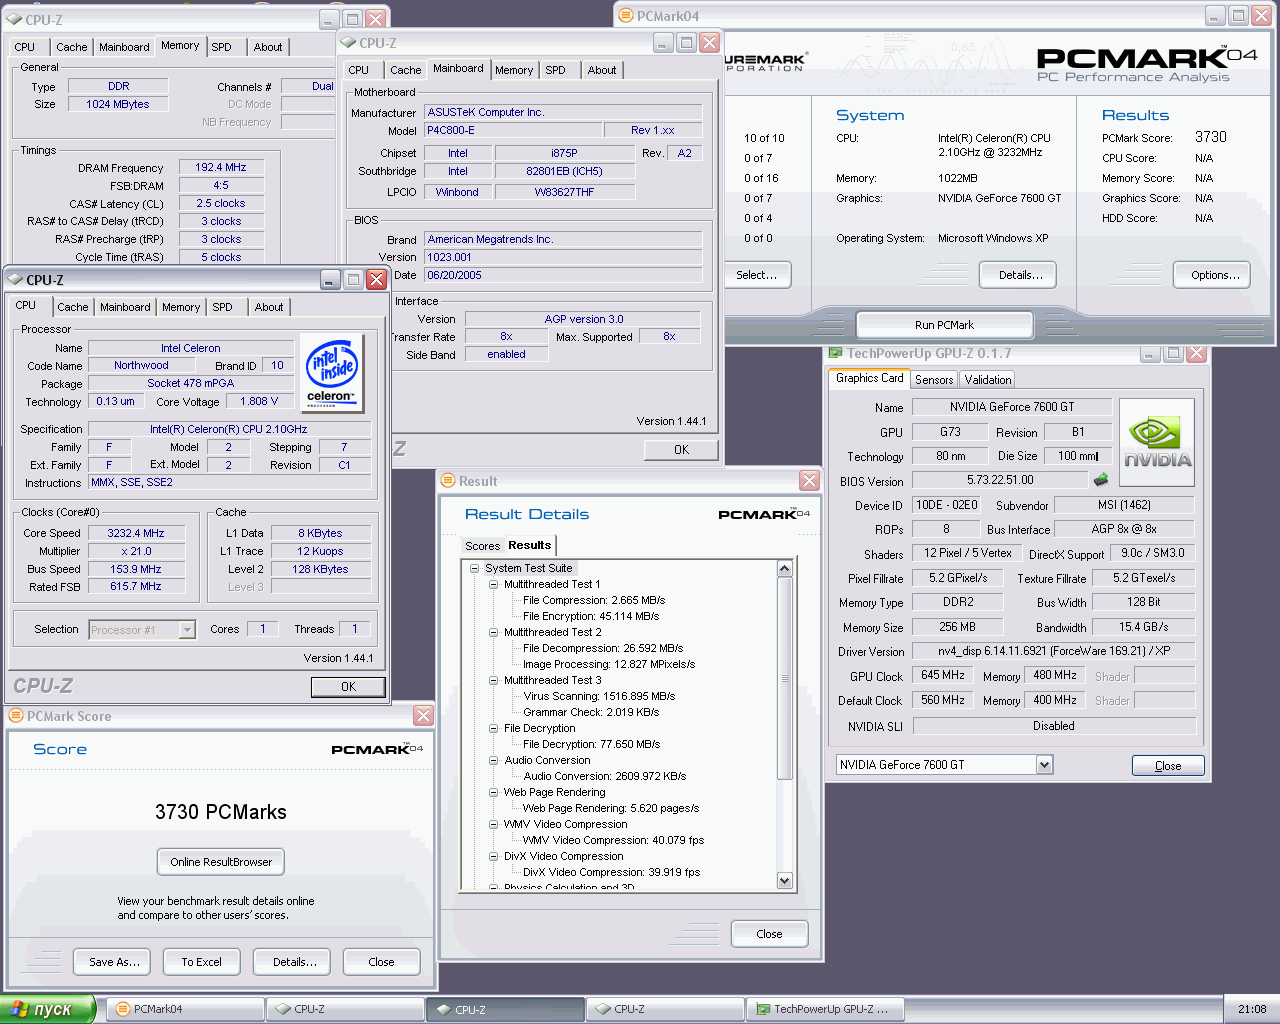Viewport: 1280px width, 1024px height.
Task: Click the Result tree scrollbar thumb
Action: (784, 678)
